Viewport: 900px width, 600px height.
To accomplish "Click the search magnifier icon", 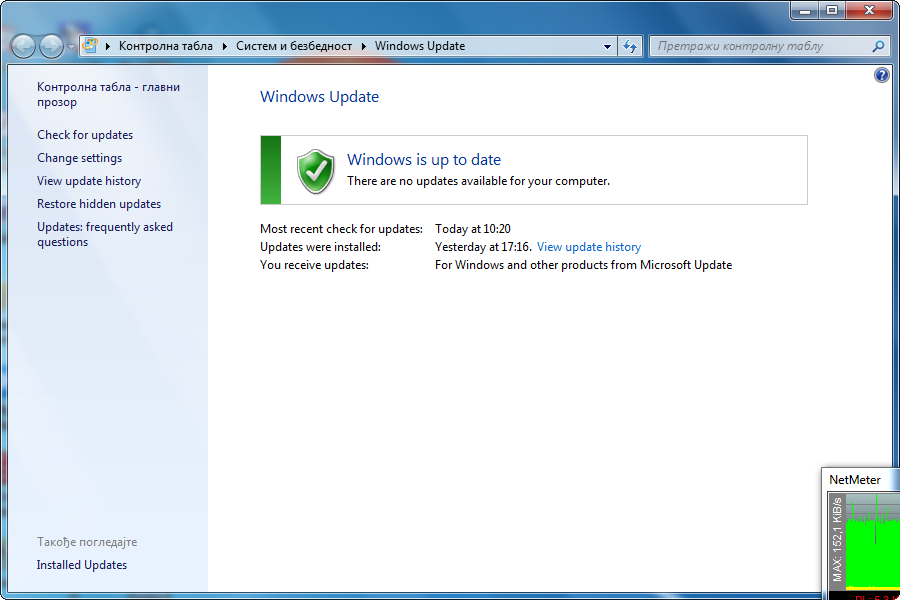I will [878, 46].
